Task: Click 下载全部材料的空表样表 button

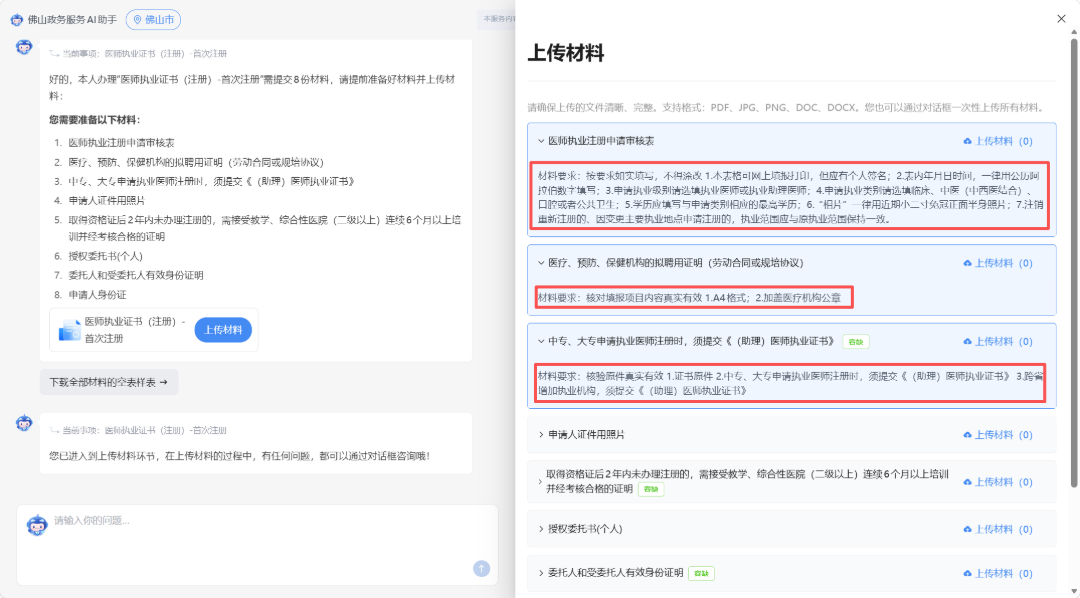Action: [x=109, y=382]
